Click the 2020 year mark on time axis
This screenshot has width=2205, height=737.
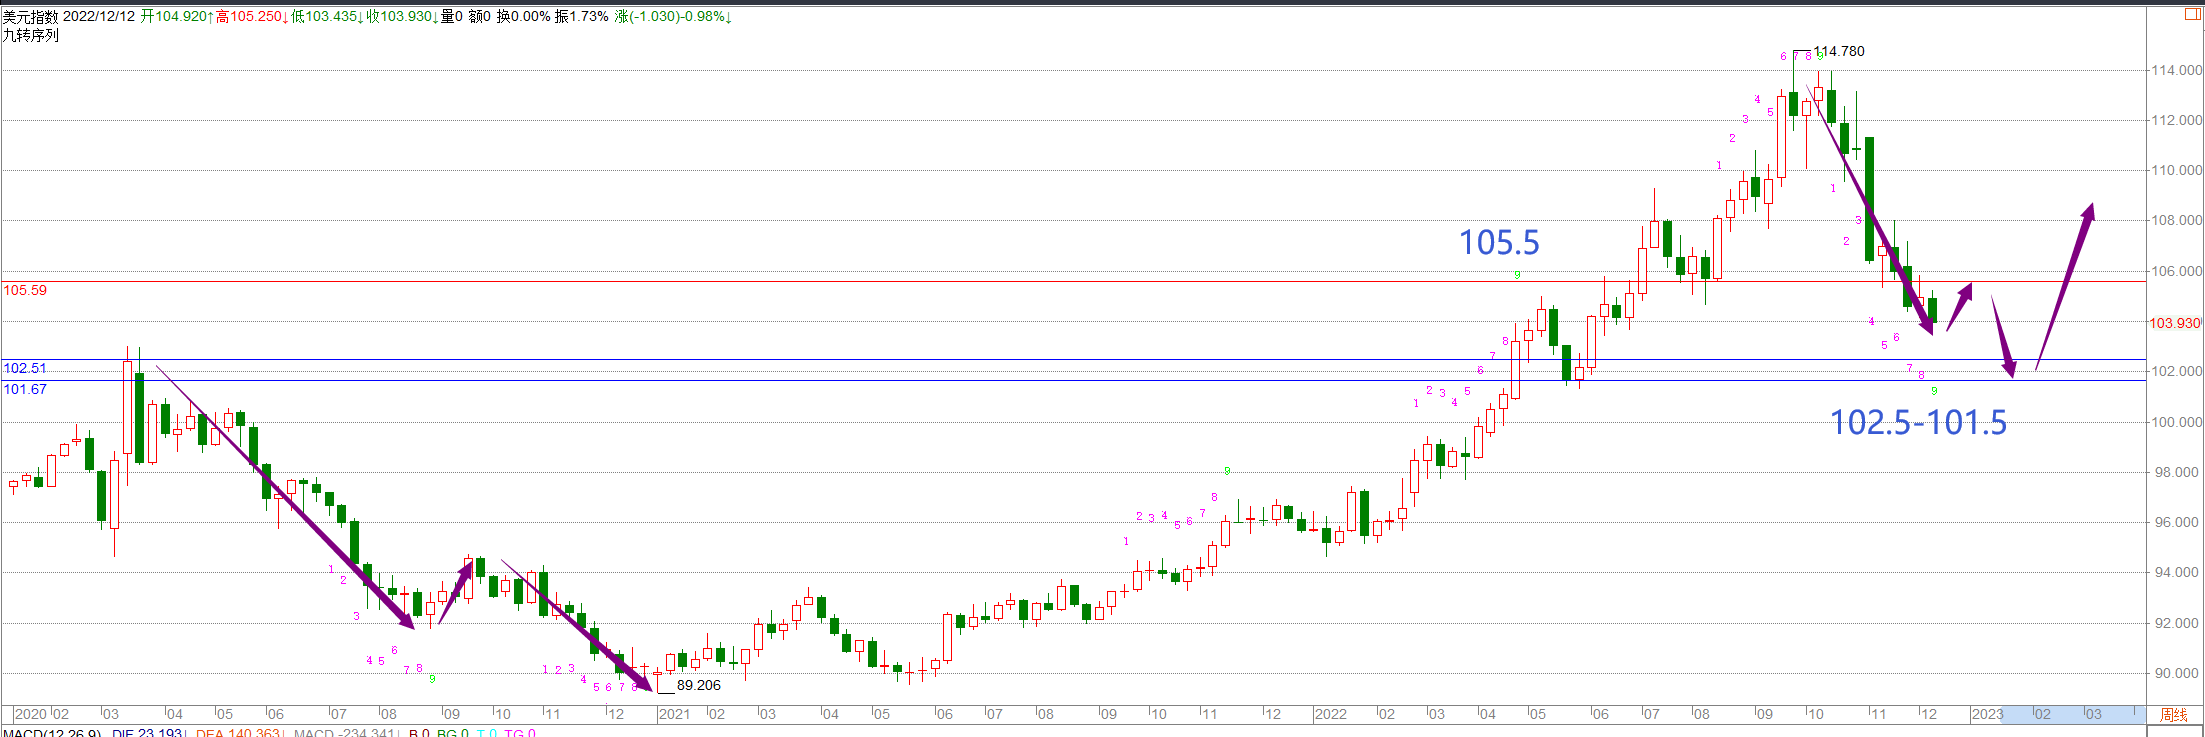[31, 714]
